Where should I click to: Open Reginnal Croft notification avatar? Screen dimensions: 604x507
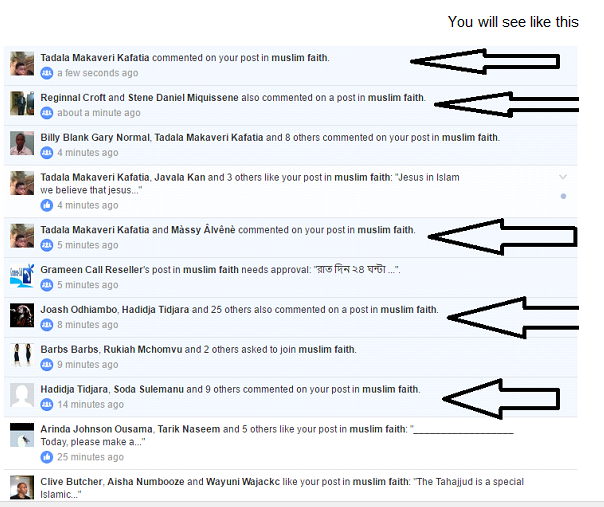tap(22, 103)
